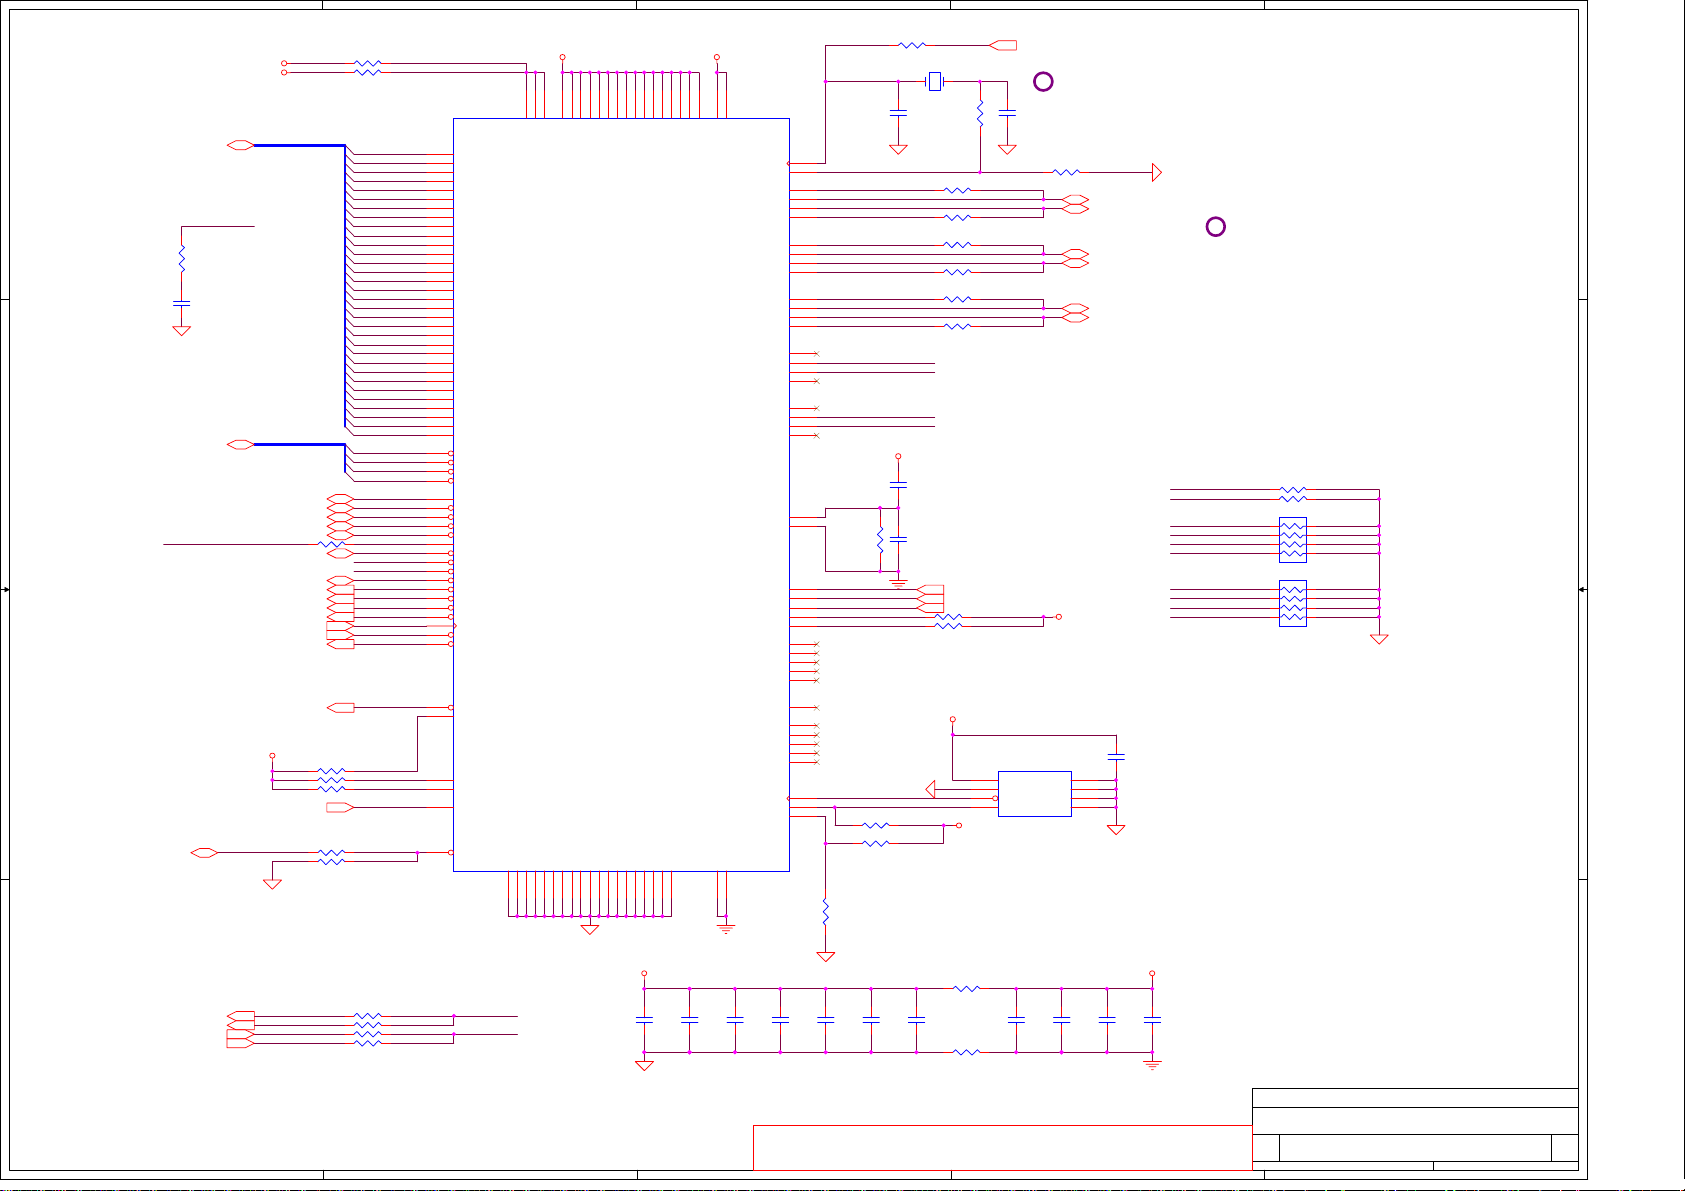1685x1191 pixels.
Task: Select the off-page connector above the crystal
Action: click(1003, 45)
